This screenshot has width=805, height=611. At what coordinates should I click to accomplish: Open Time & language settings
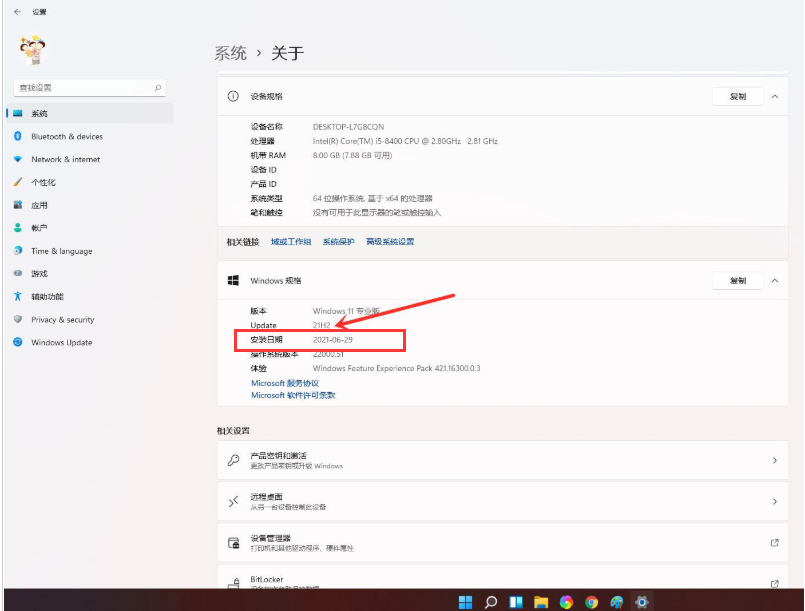pos(90,251)
